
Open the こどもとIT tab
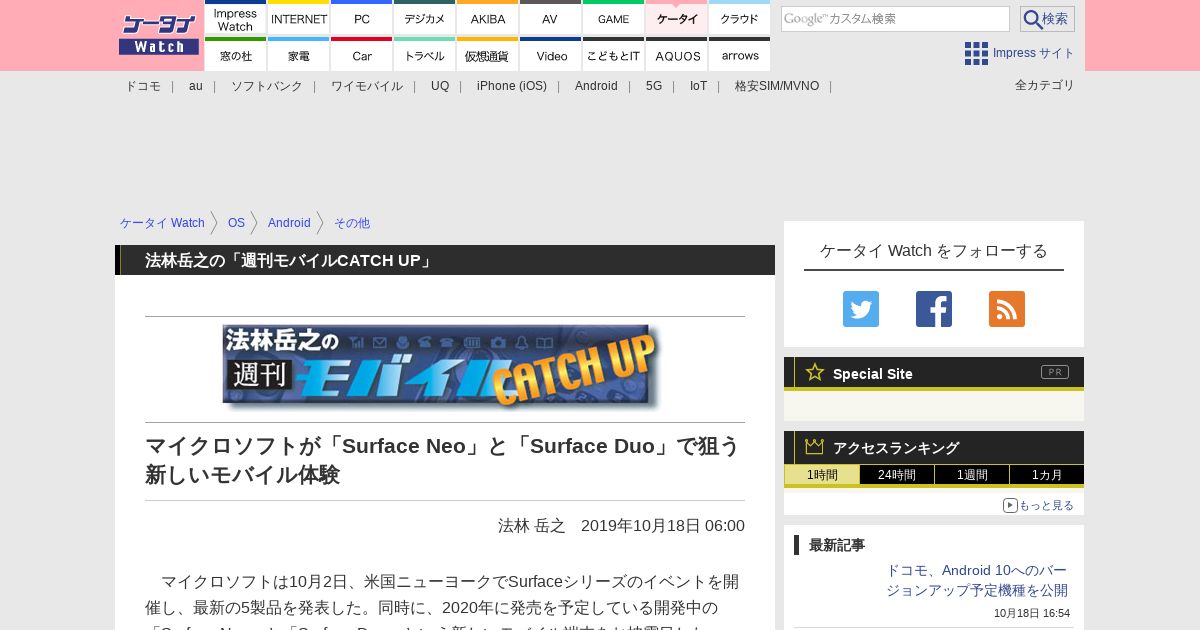click(614, 54)
